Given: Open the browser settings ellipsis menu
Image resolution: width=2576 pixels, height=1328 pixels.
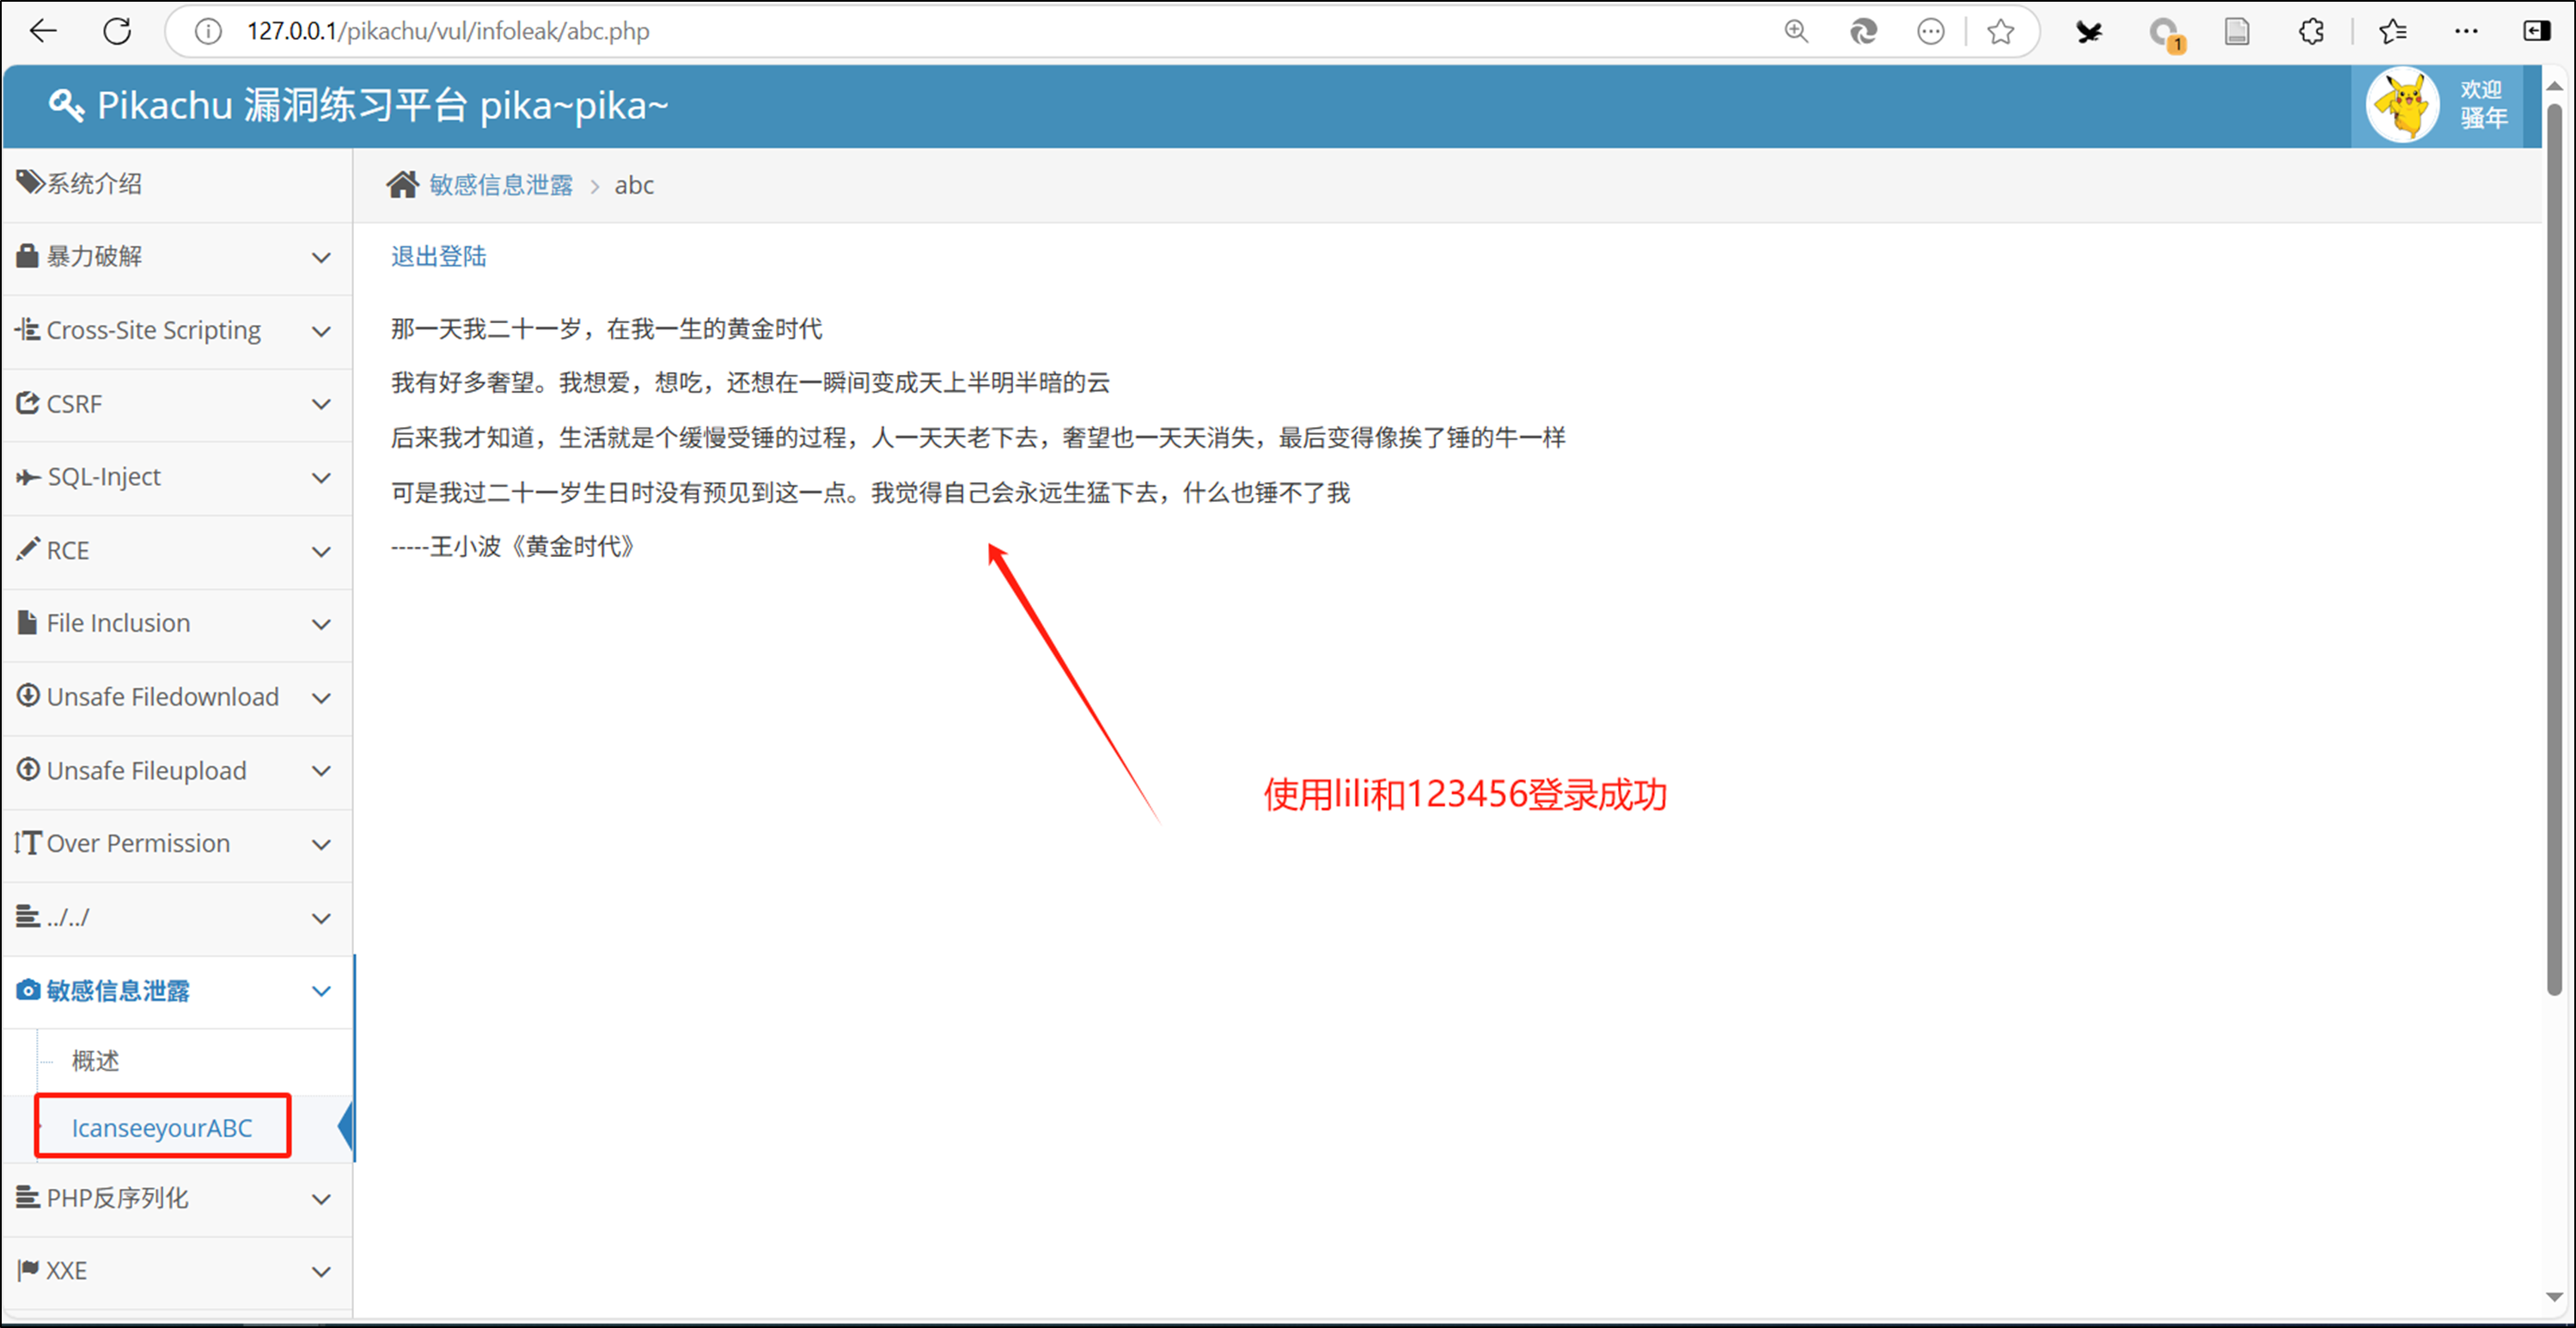Looking at the screenshot, I should click(x=2466, y=32).
